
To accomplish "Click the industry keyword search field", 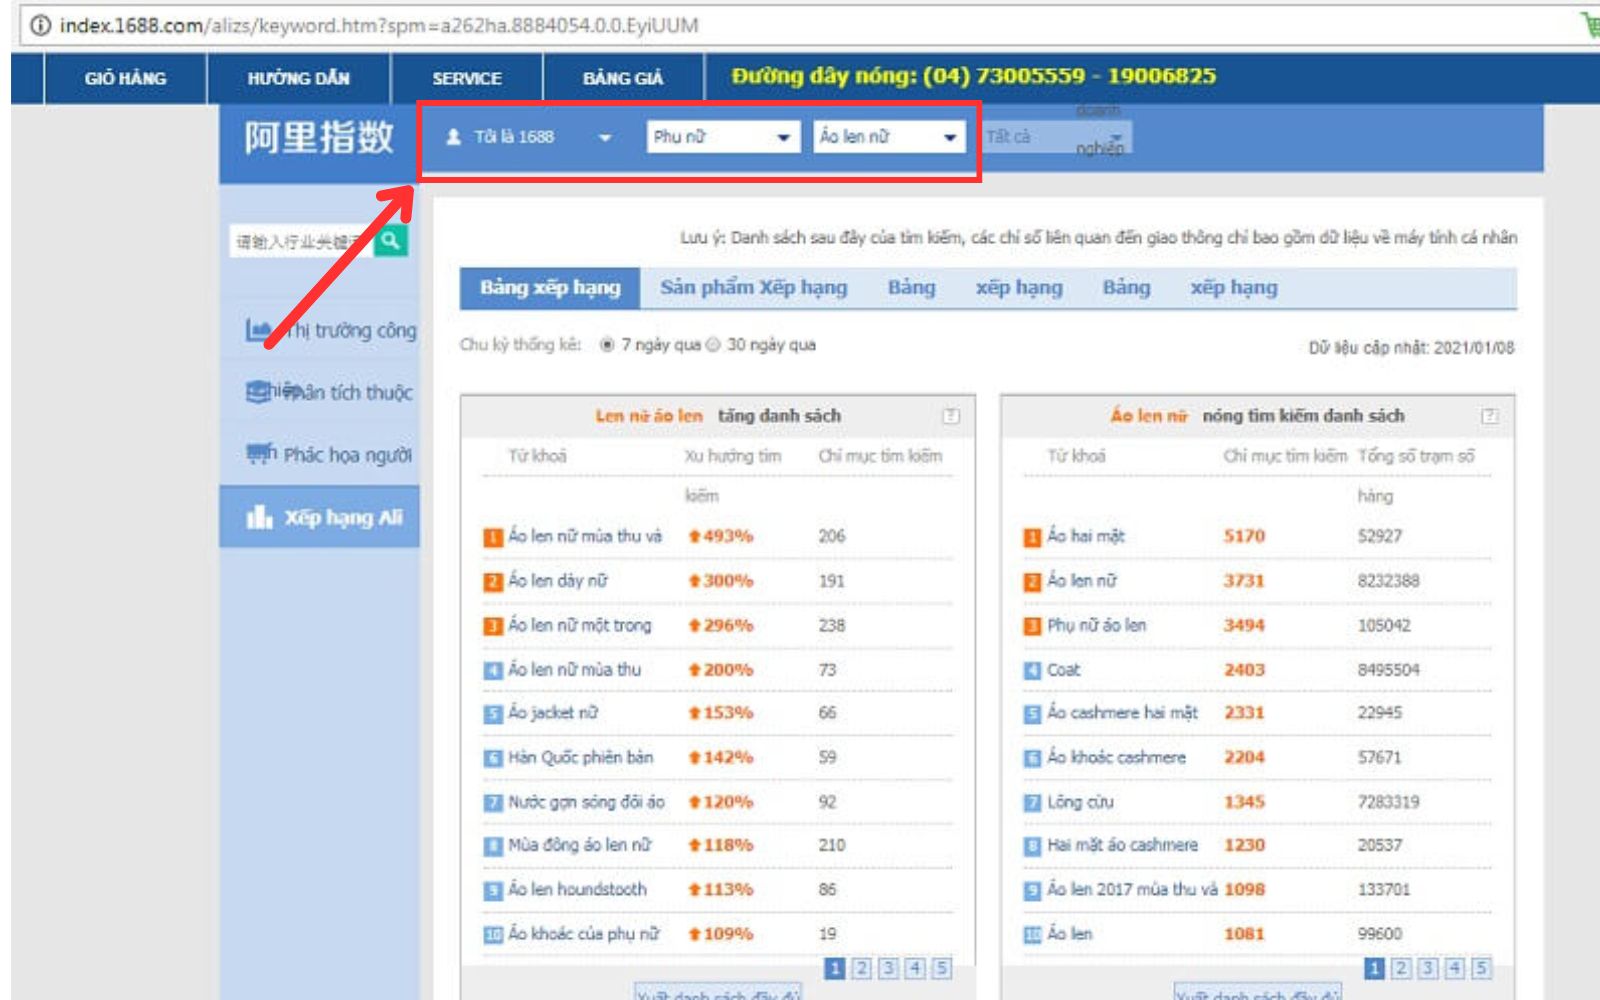I will pos(301,241).
